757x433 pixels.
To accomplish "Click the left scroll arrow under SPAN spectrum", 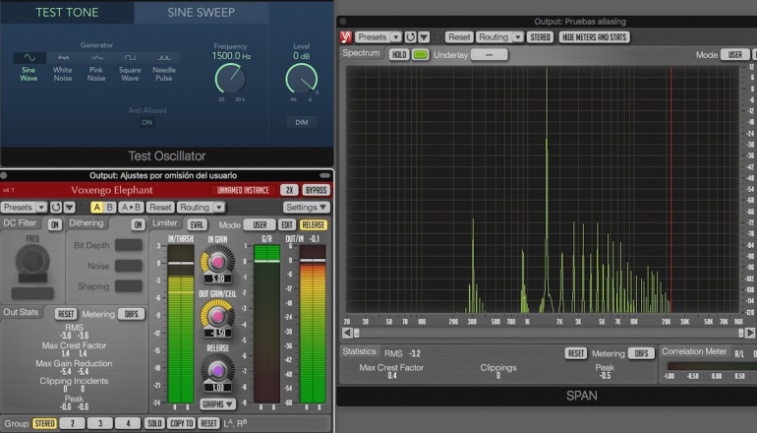I will tap(348, 333).
